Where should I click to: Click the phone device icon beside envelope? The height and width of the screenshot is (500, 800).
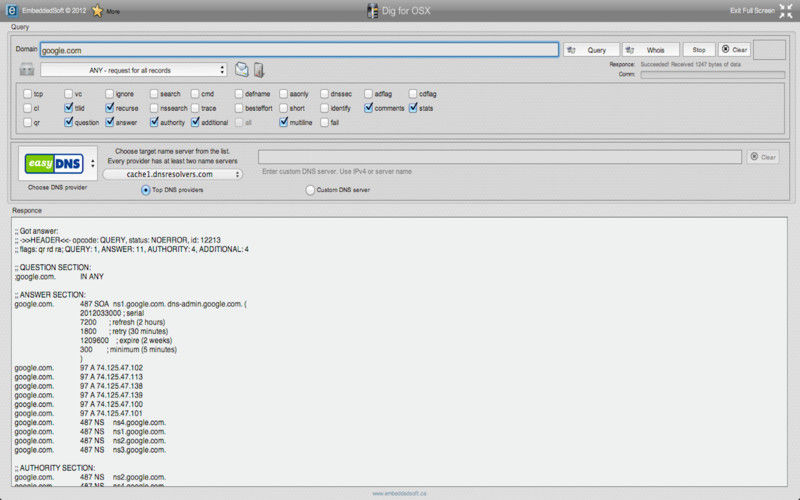point(259,69)
